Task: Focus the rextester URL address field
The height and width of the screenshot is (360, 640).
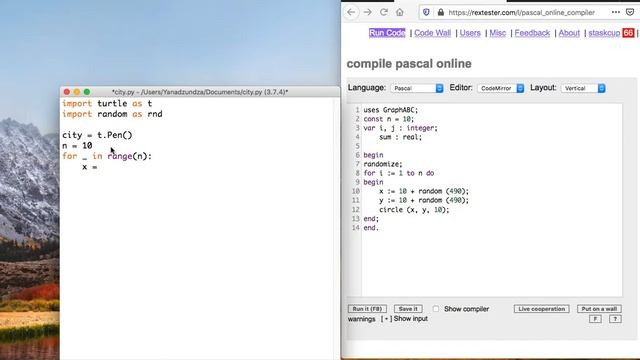Action: (521, 13)
